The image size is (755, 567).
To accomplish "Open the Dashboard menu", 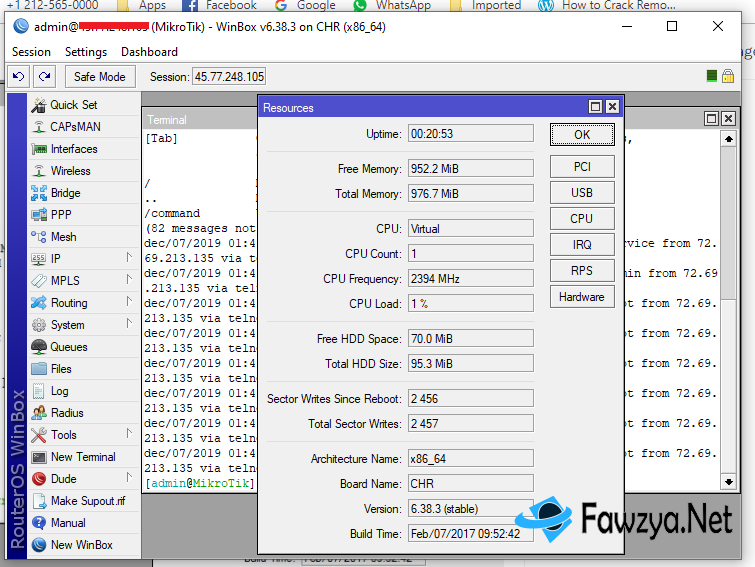I will [149, 51].
